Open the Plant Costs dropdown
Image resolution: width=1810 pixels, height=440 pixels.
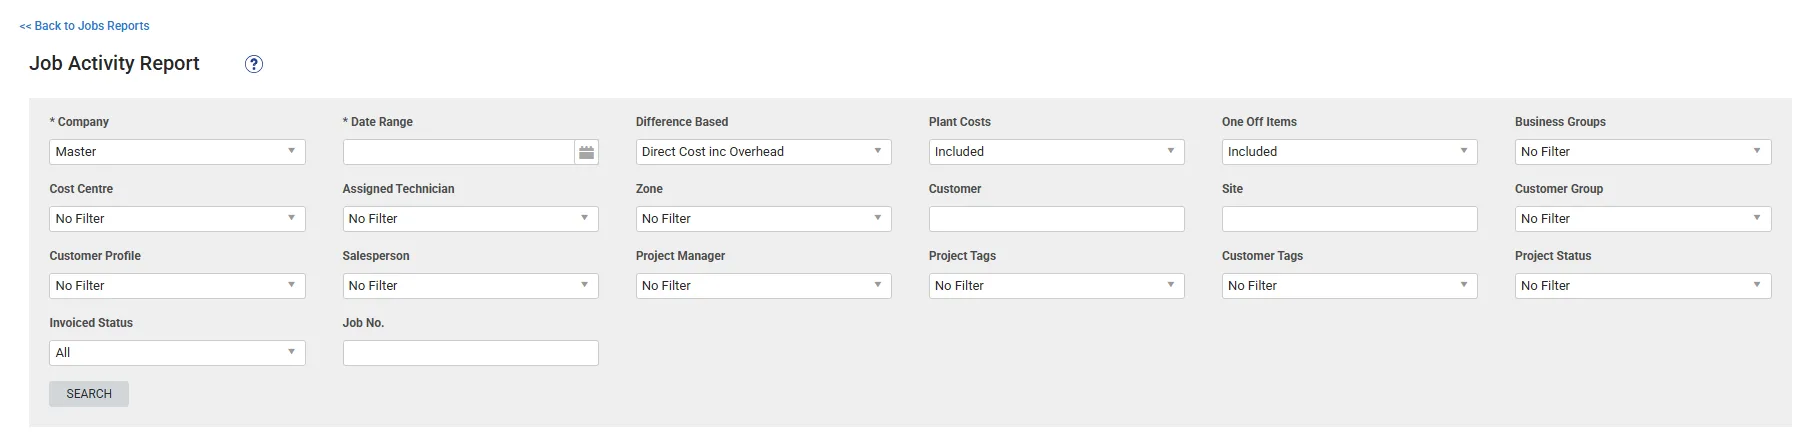point(1056,152)
